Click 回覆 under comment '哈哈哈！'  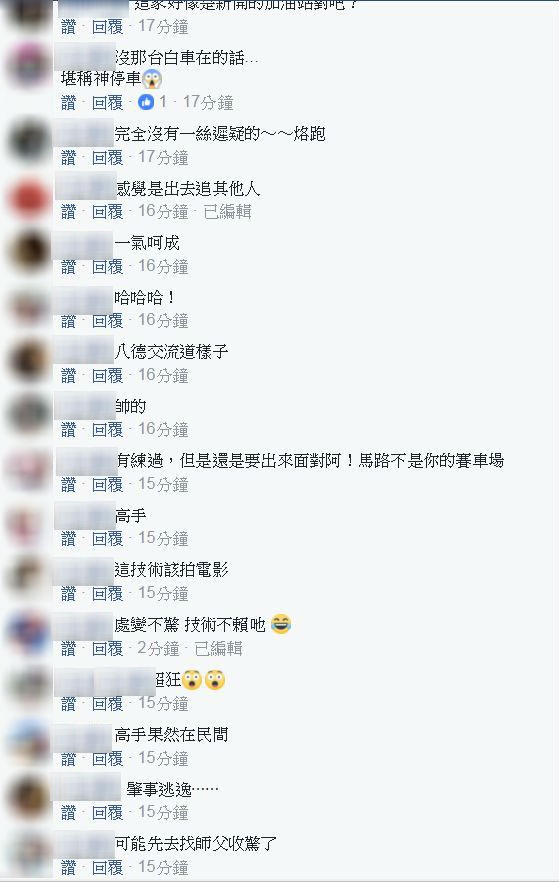[x=107, y=321]
